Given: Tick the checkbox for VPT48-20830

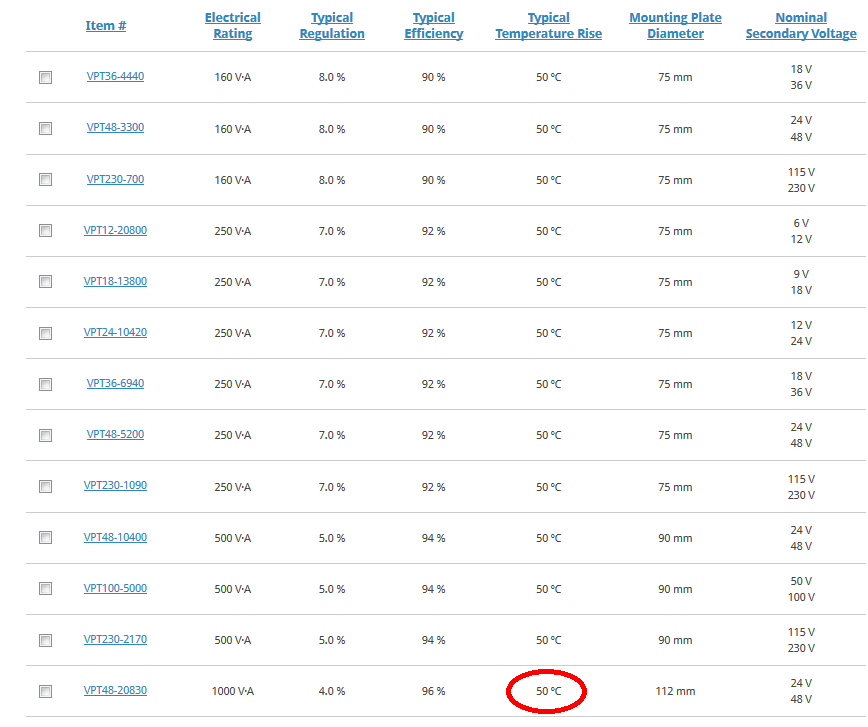Looking at the screenshot, I should (x=45, y=691).
